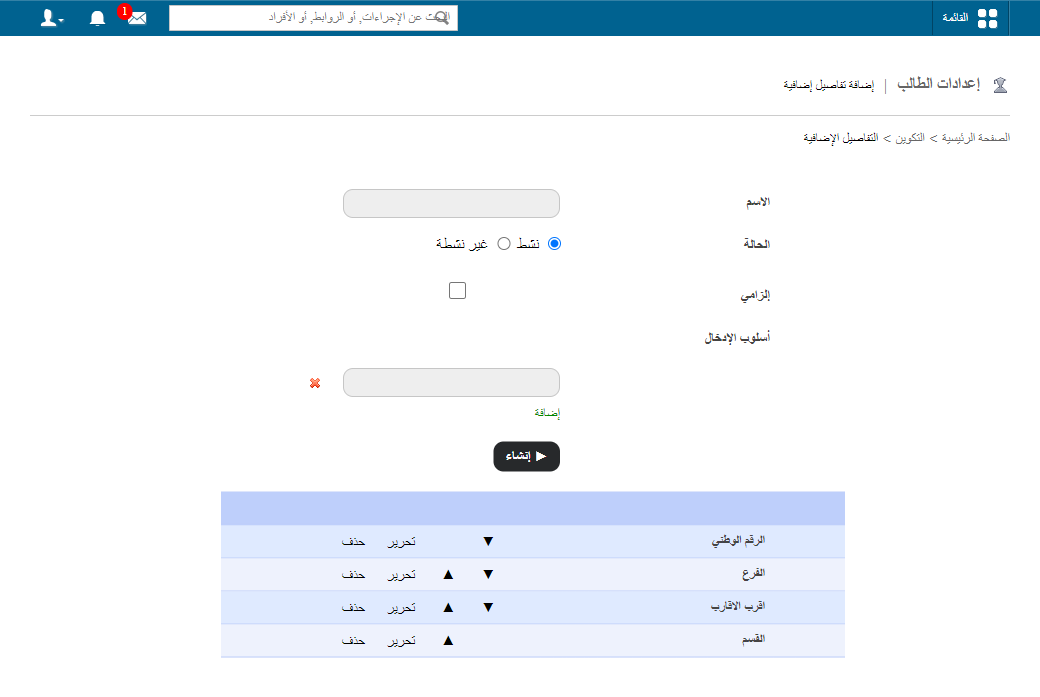Move القسم row up
Viewport: 1040px width, 697px height.
(x=448, y=641)
